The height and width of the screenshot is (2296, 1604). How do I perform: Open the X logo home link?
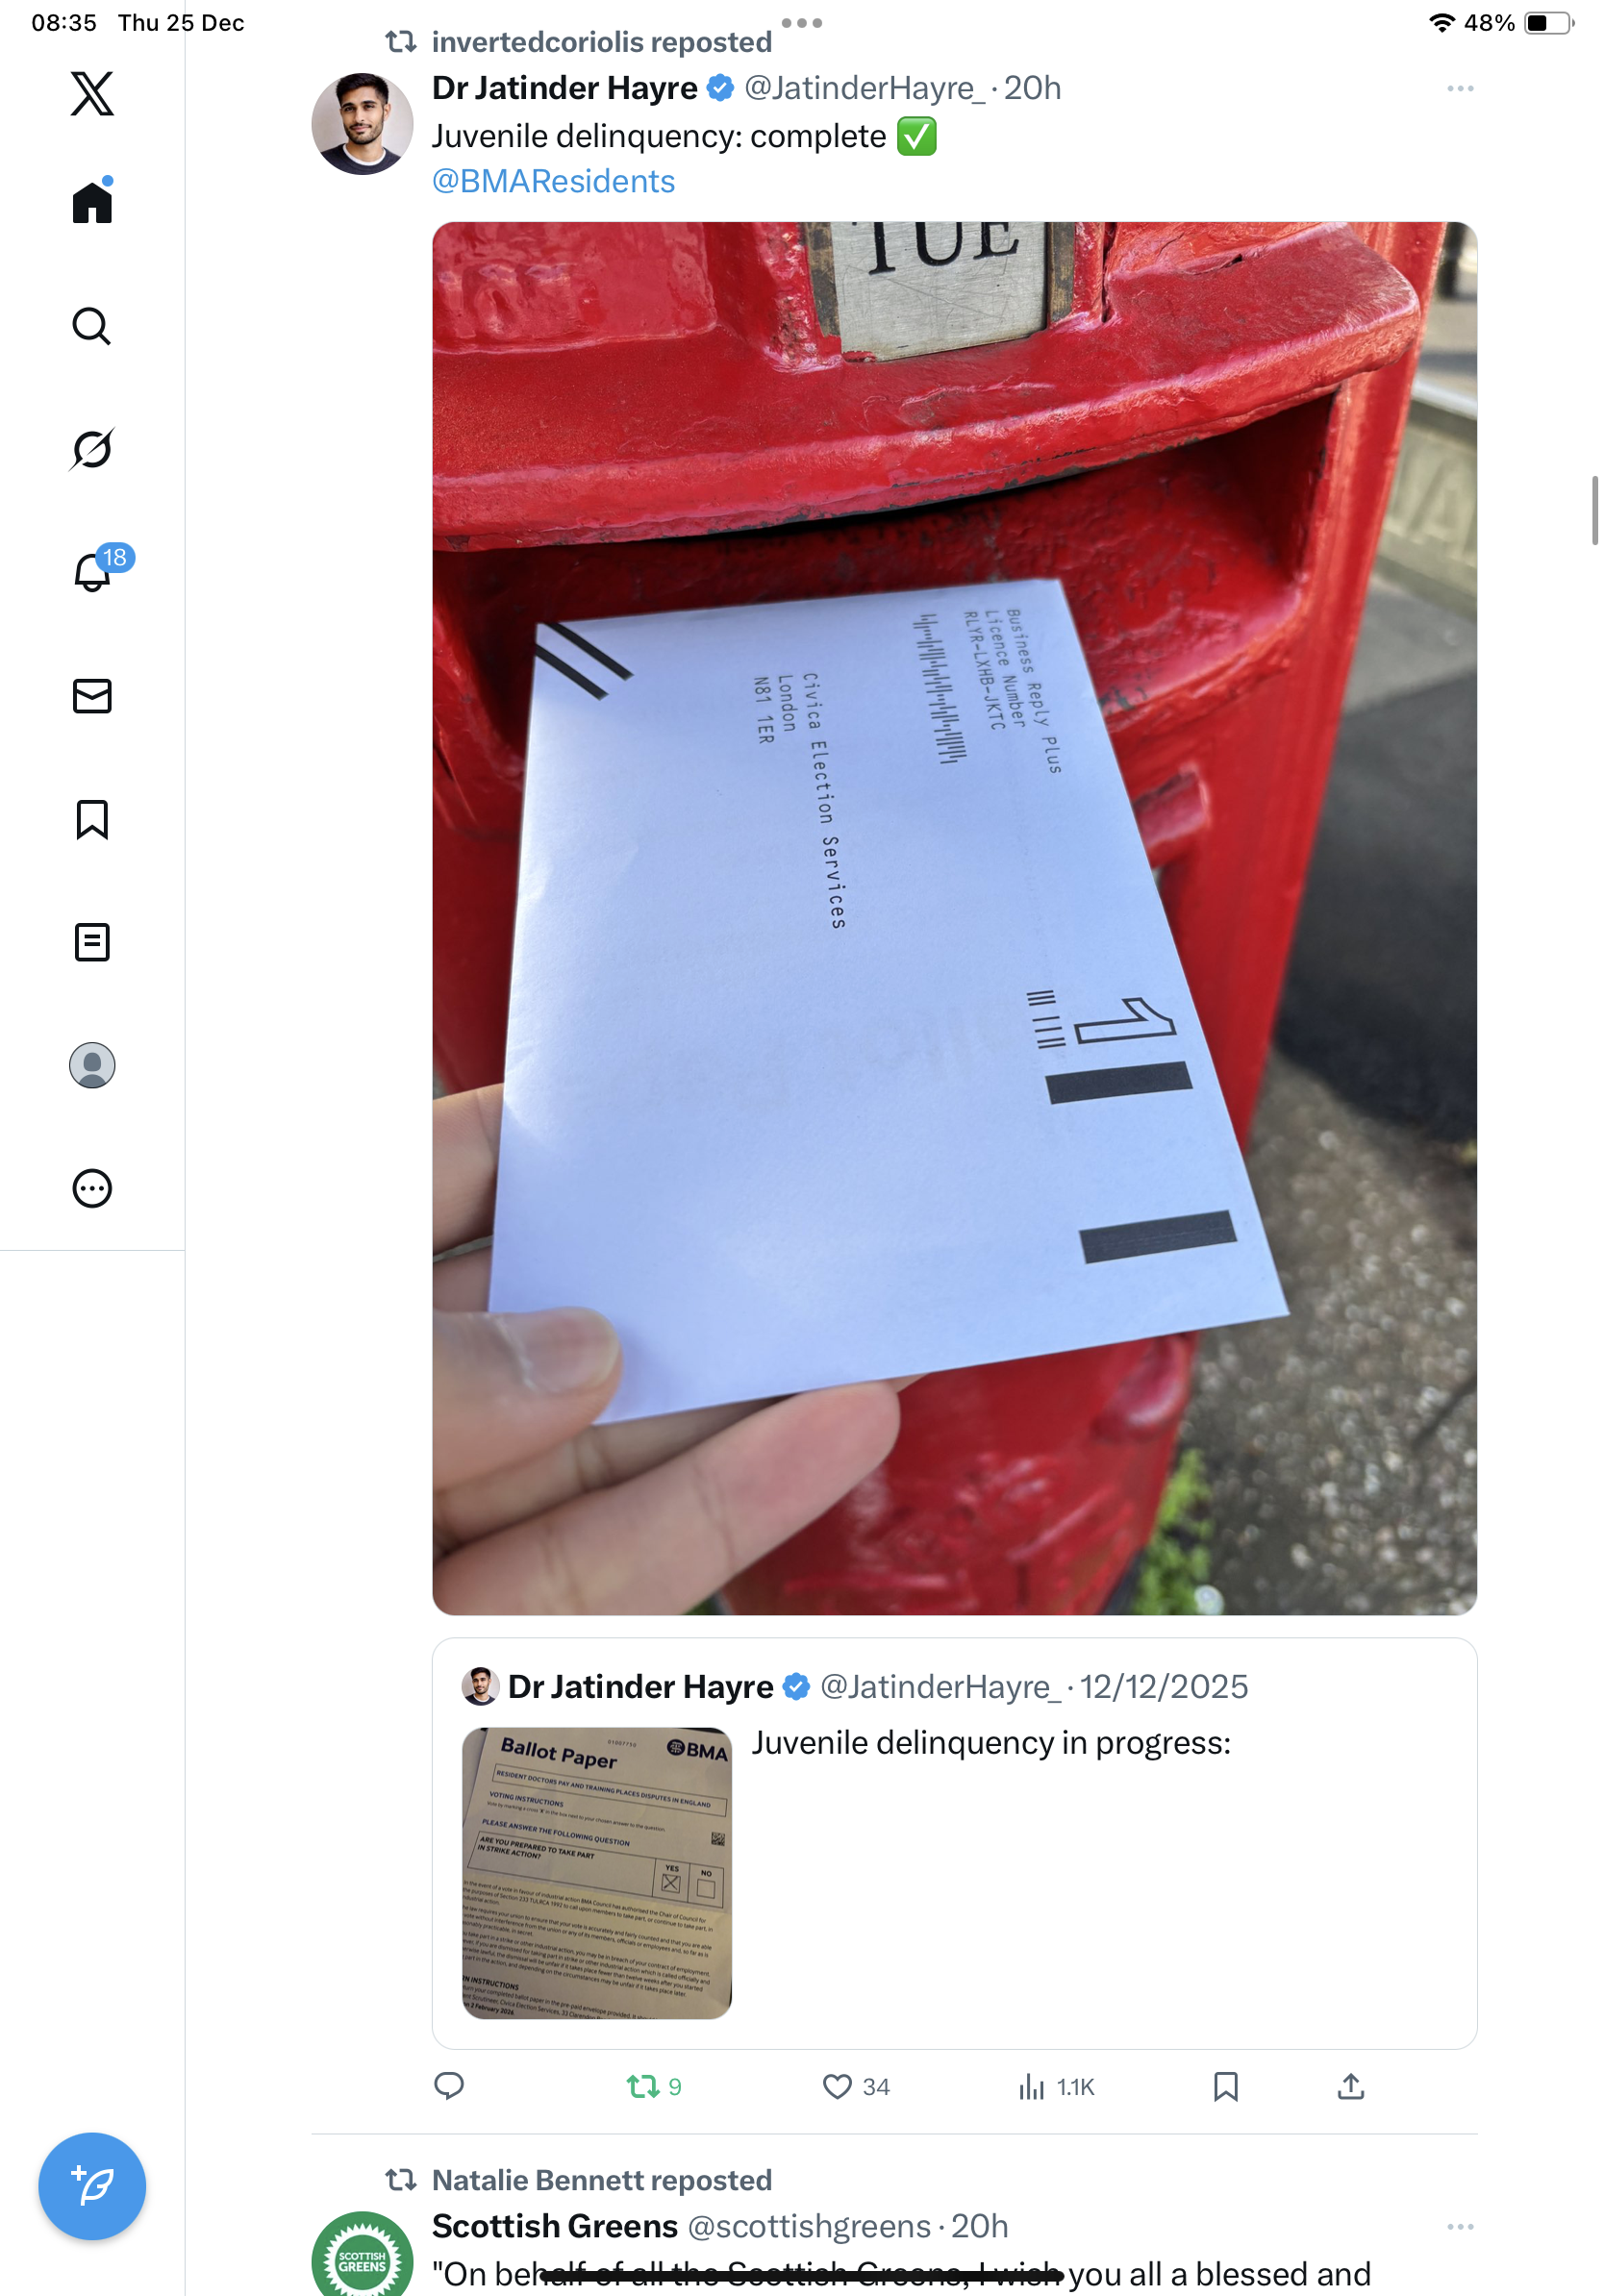[92, 94]
